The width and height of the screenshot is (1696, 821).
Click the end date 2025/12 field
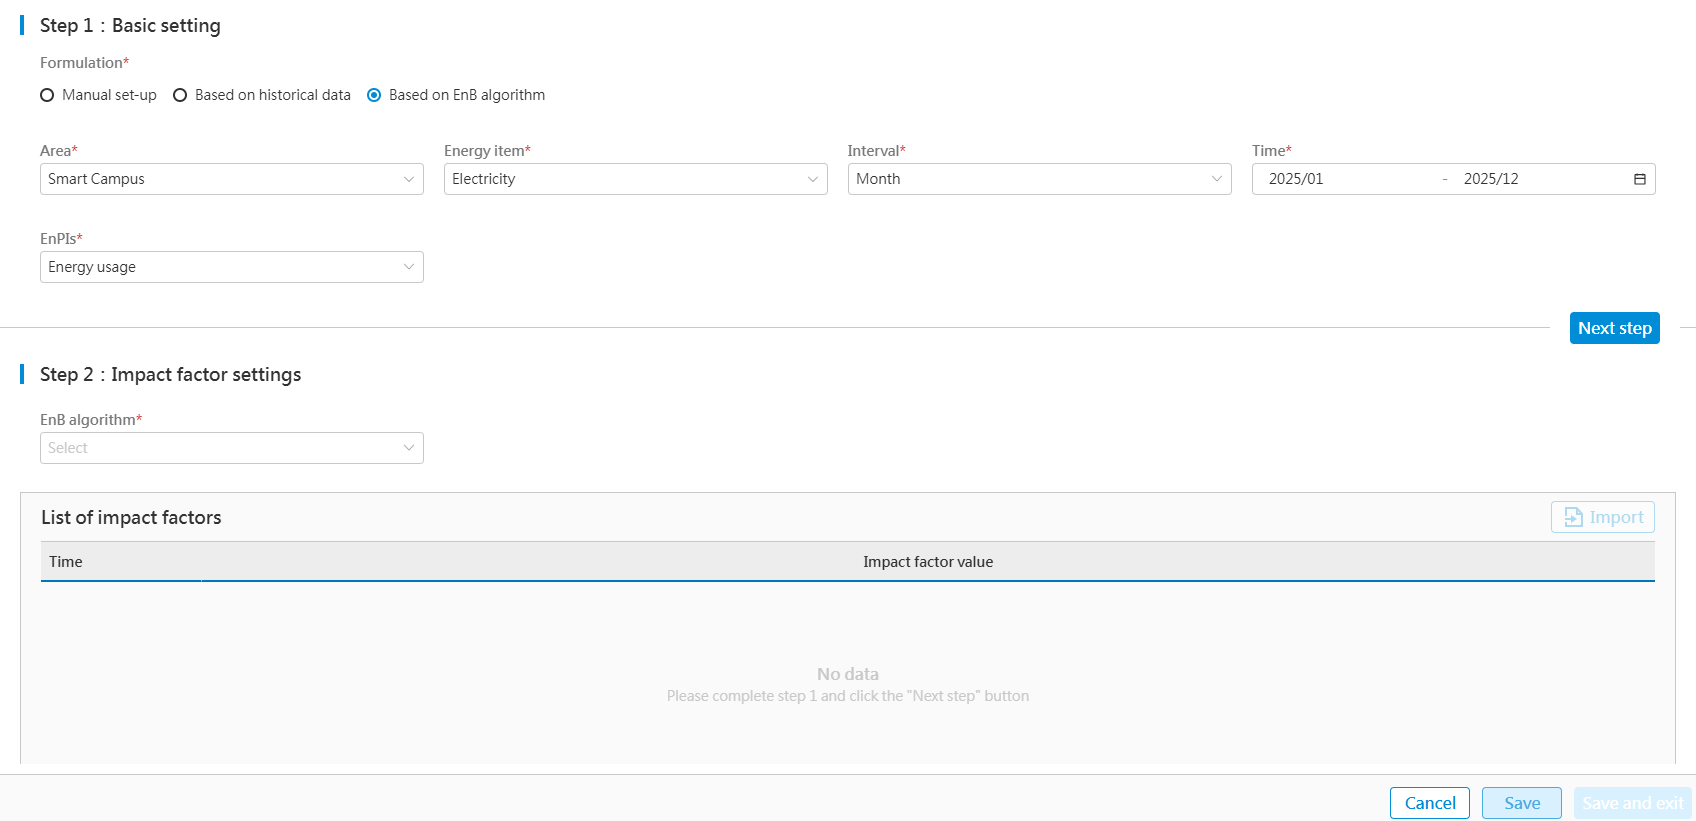coord(1491,179)
